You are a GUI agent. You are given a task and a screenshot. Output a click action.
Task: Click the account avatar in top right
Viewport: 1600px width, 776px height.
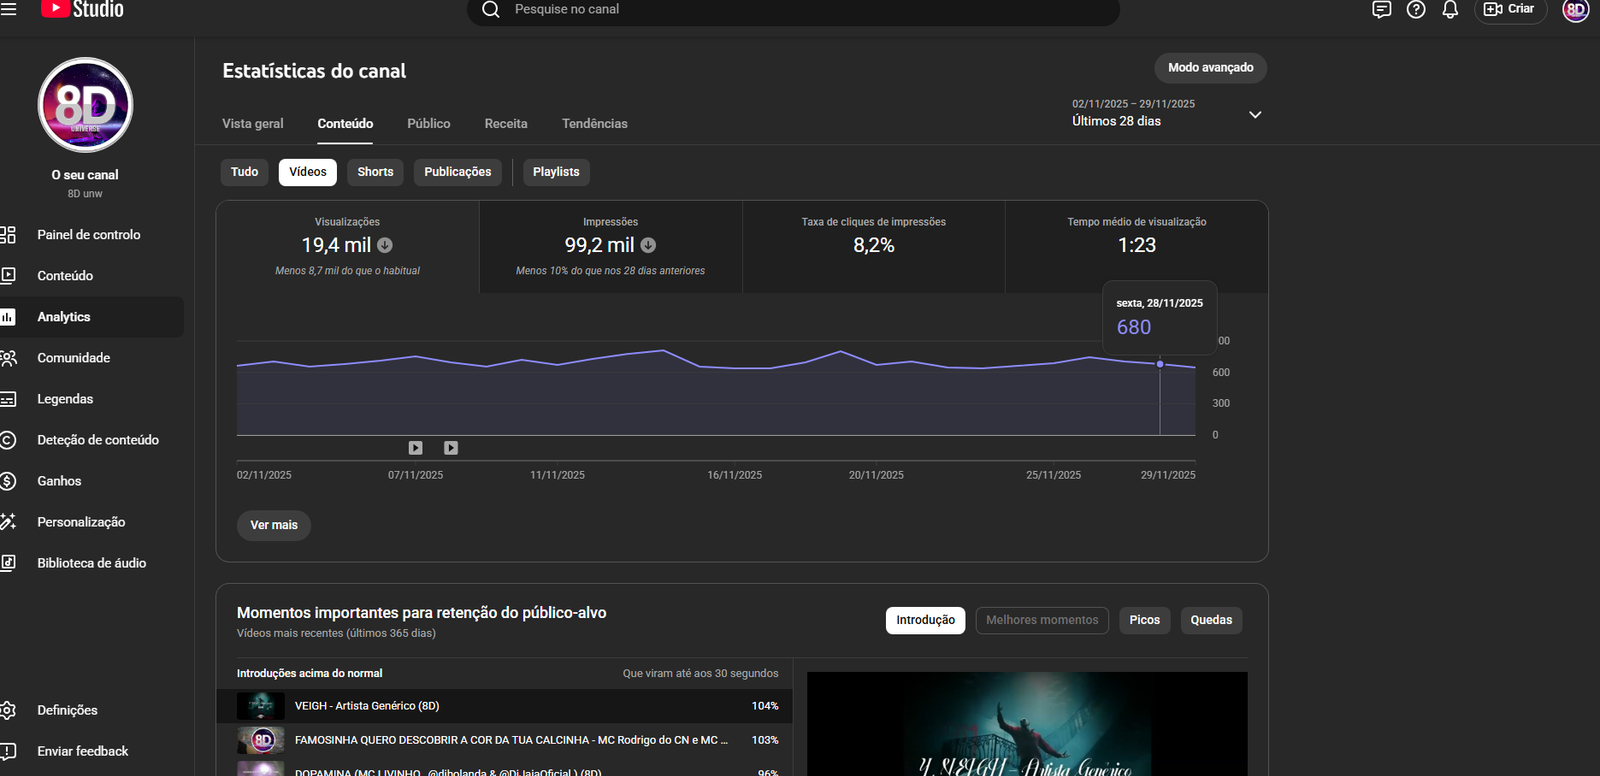[1575, 10]
